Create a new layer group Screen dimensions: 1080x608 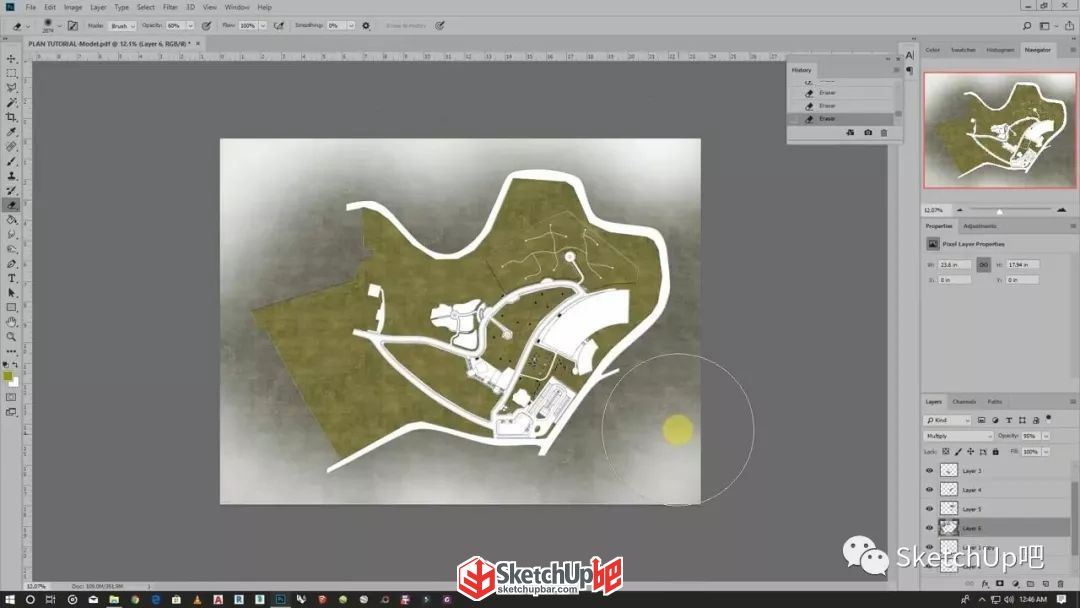tap(1030, 584)
